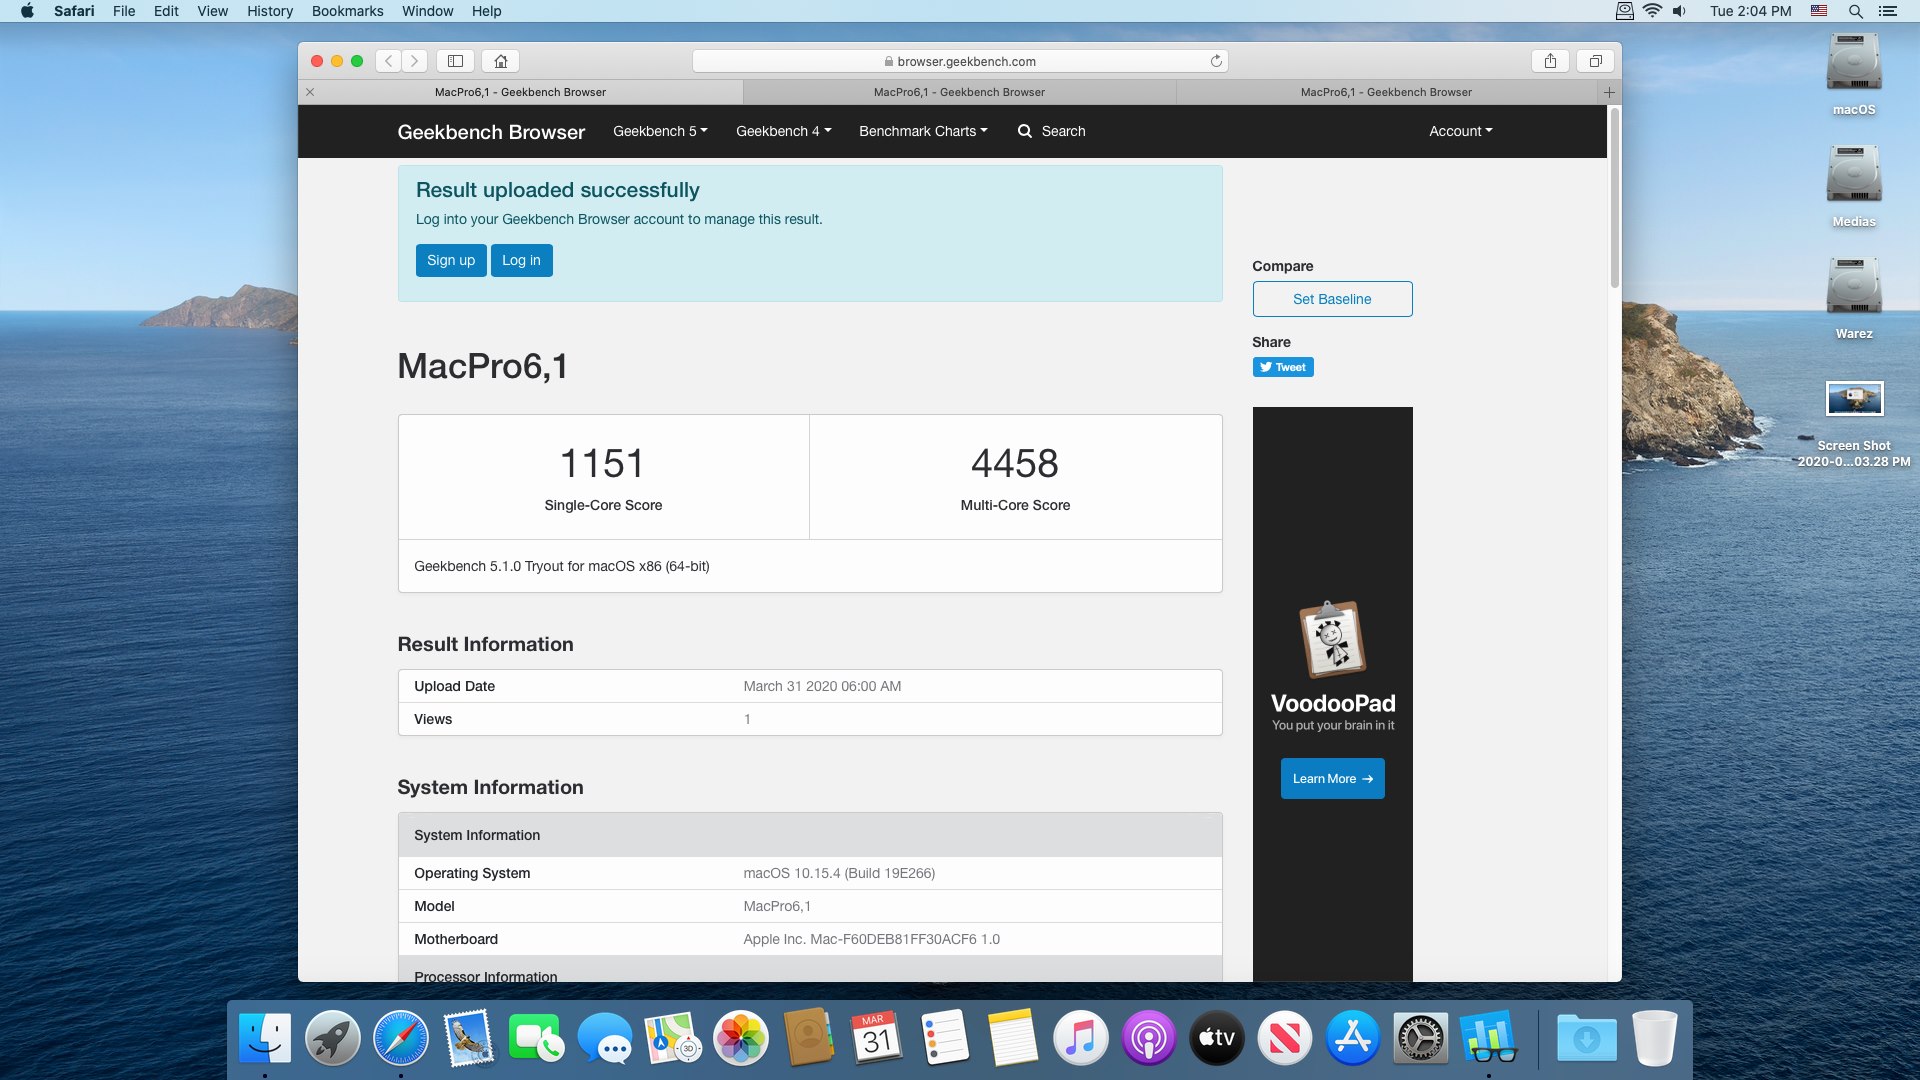The height and width of the screenshot is (1080, 1920).
Task: Open the Apple menu
Action: [x=27, y=11]
